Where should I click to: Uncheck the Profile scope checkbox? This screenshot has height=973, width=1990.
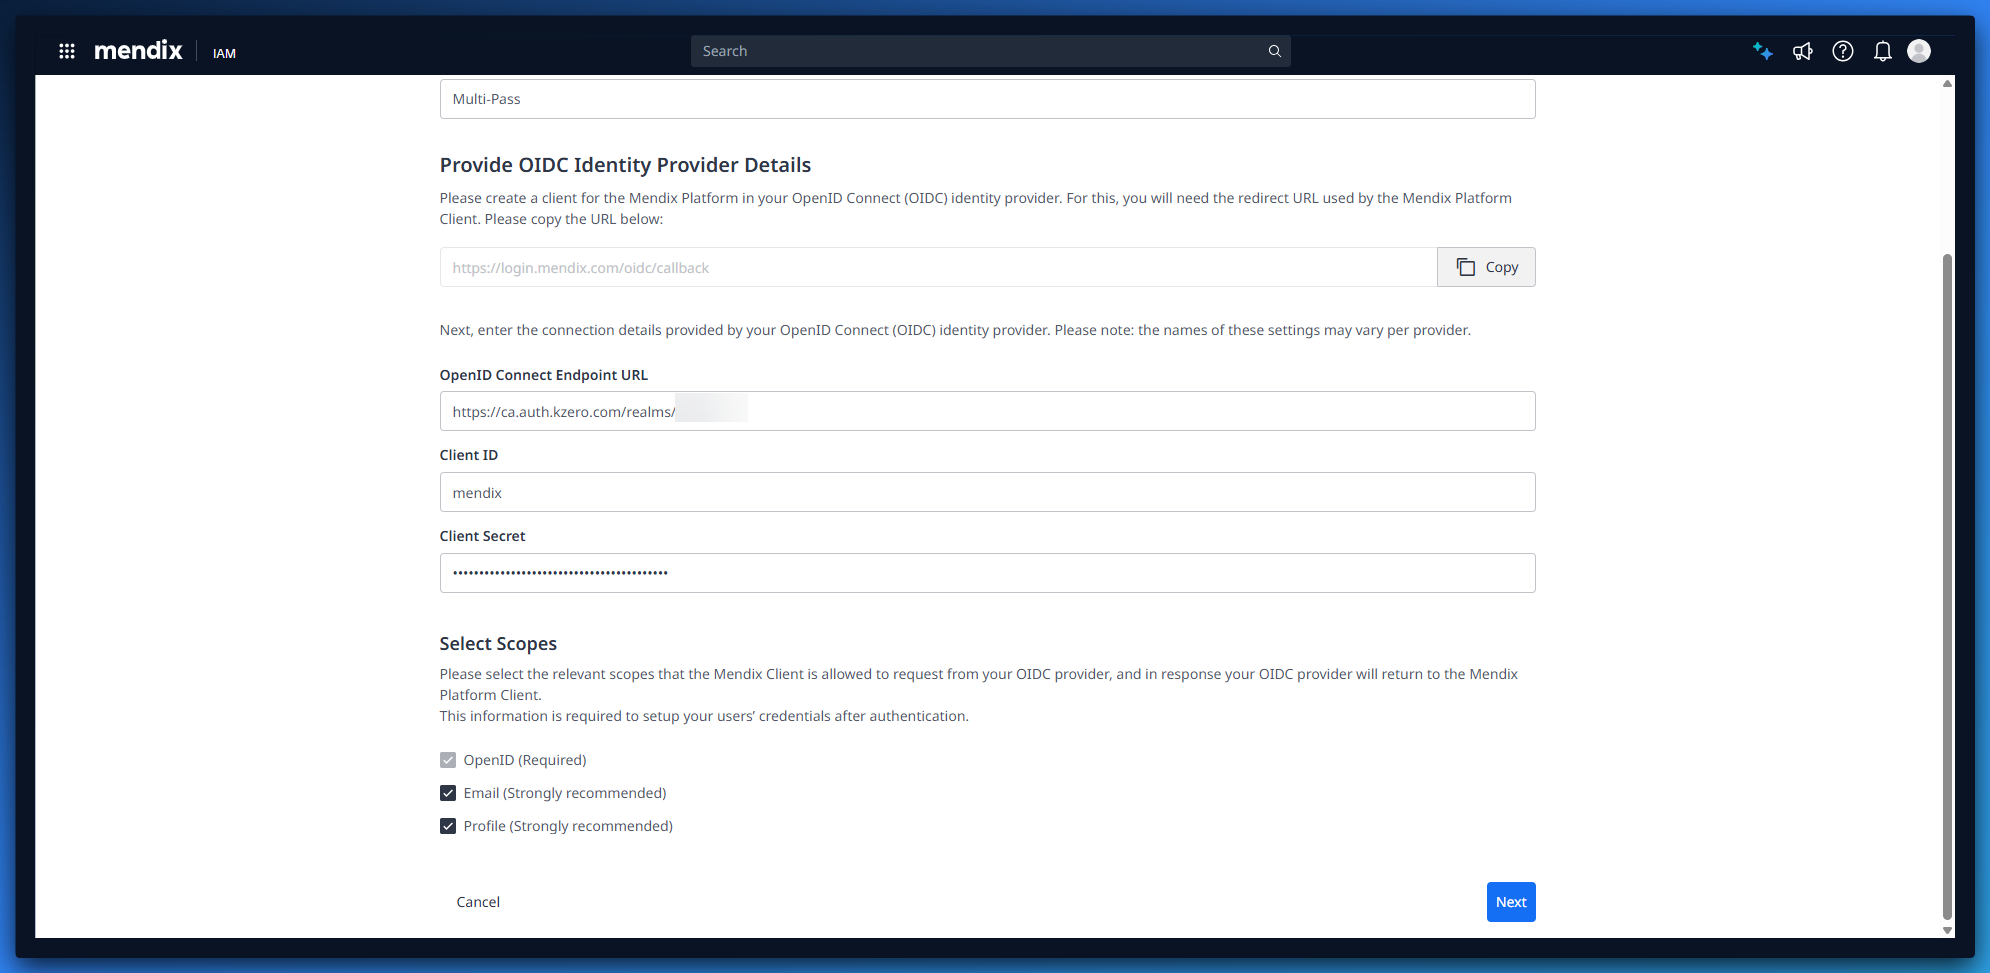click(x=448, y=826)
